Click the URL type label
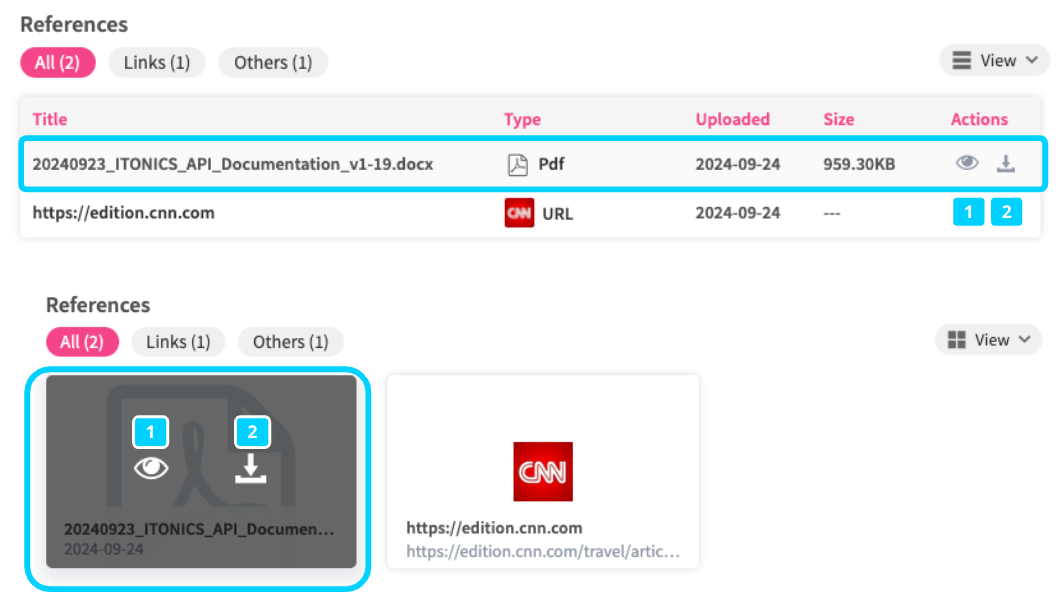 [557, 213]
